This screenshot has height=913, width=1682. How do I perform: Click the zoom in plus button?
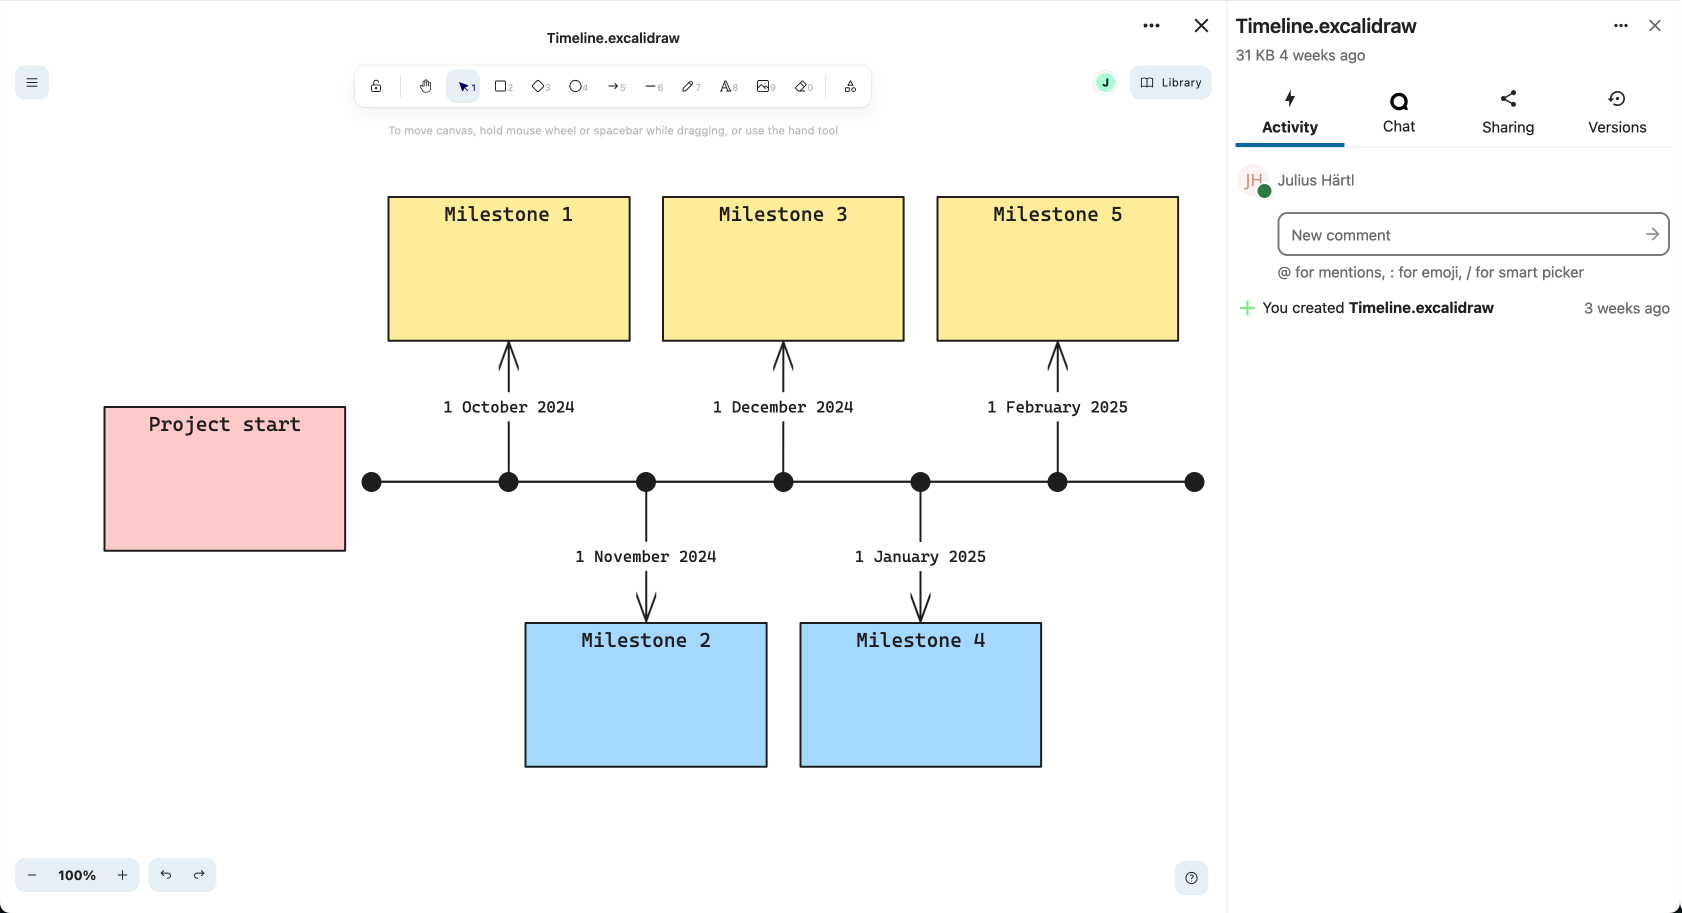tap(122, 875)
